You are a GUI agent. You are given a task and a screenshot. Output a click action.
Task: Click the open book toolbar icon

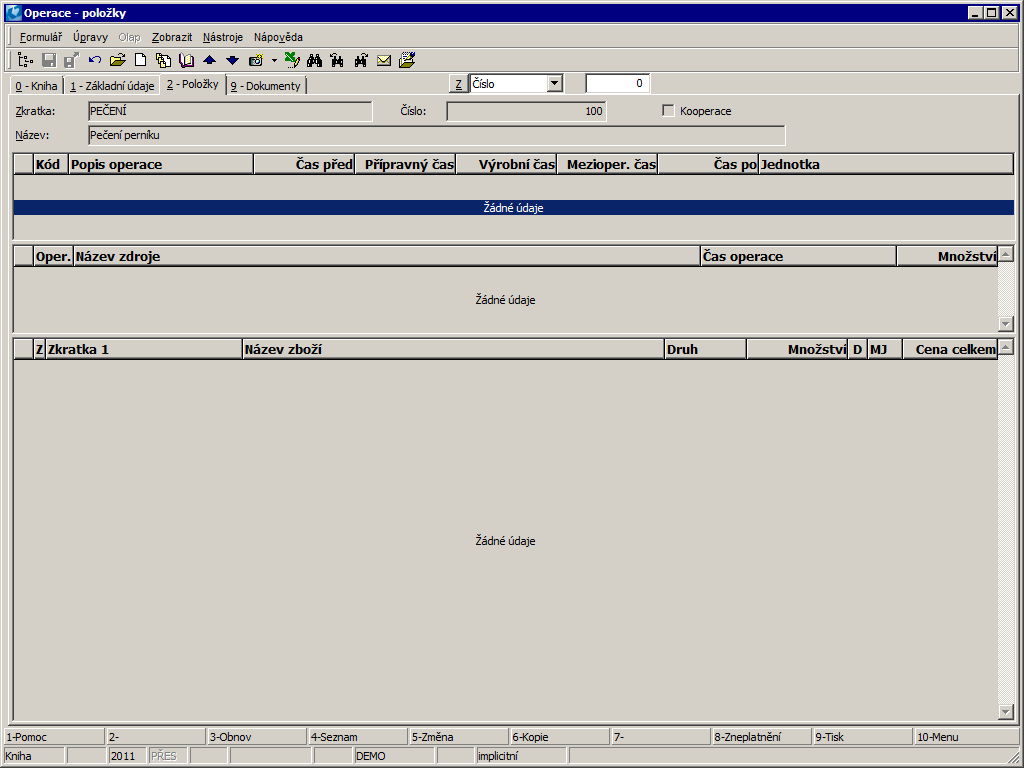pyautogui.click(x=186, y=60)
